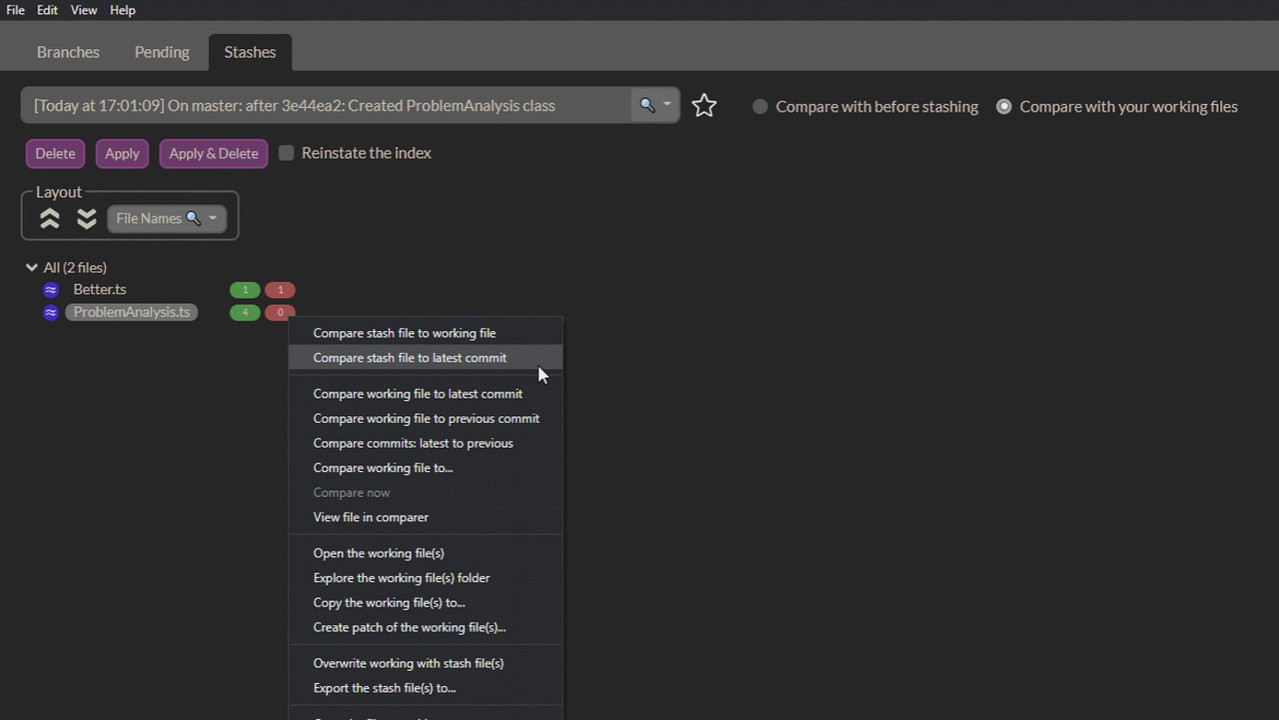1279x720 pixels.
Task: Click the red deletions badge for Better.ts
Action: tap(280, 290)
